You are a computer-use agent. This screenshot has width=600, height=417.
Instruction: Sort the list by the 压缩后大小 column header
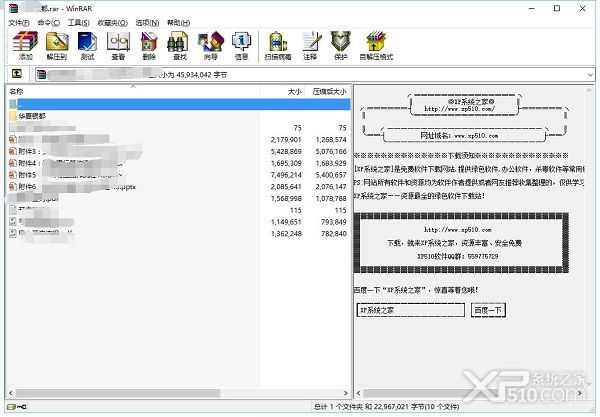click(x=328, y=91)
